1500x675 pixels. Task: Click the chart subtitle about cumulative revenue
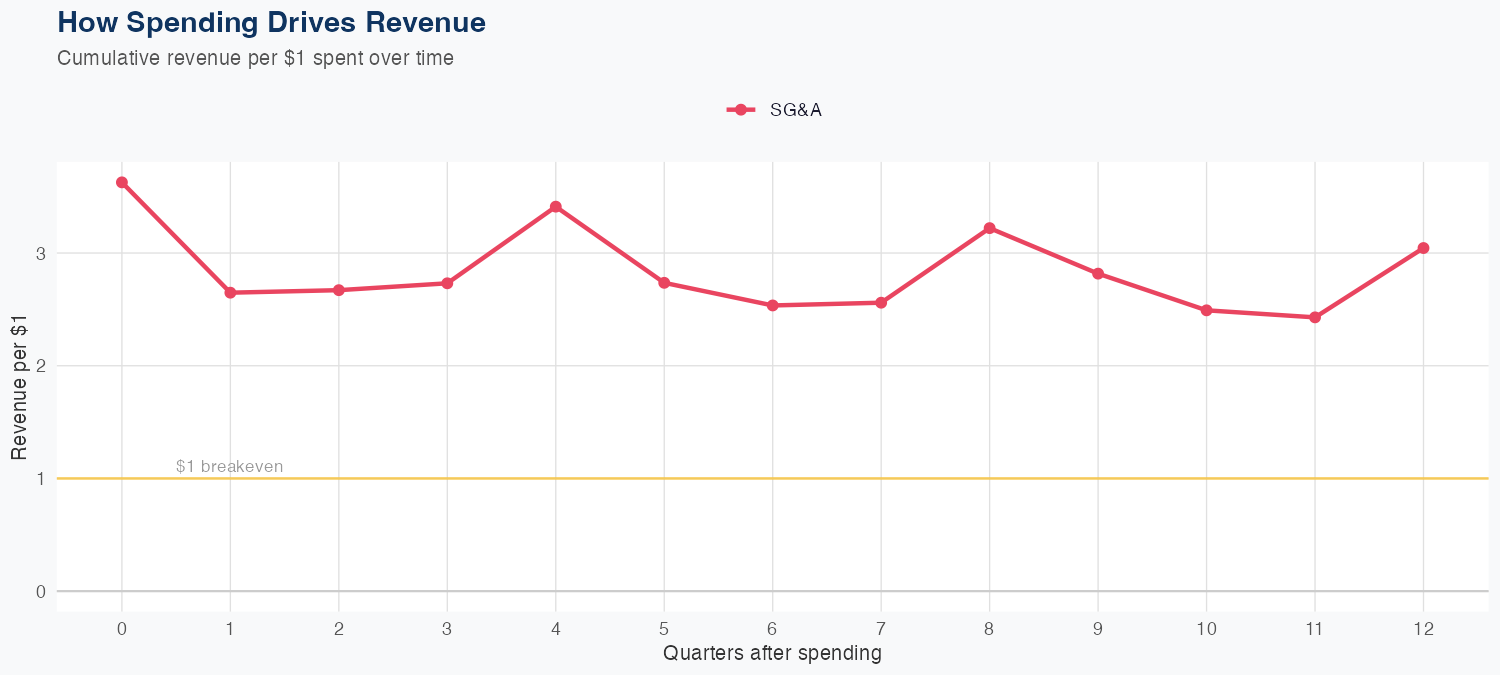255,58
